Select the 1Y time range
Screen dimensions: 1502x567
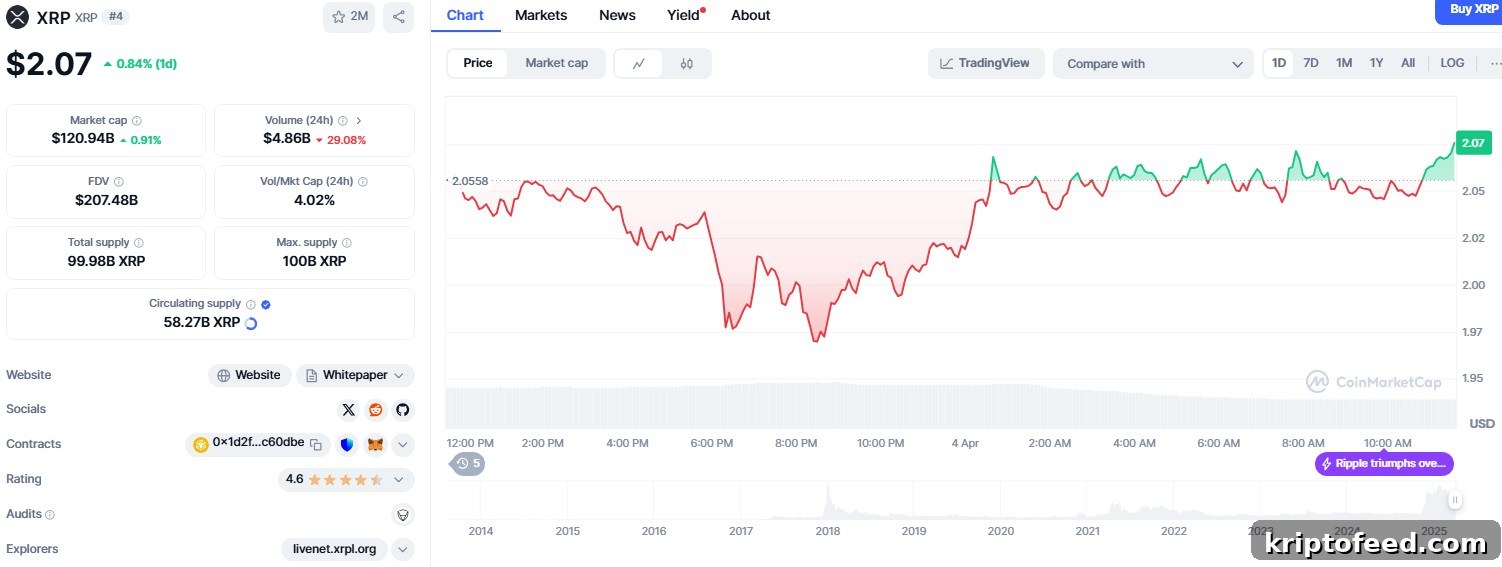[x=1376, y=63]
